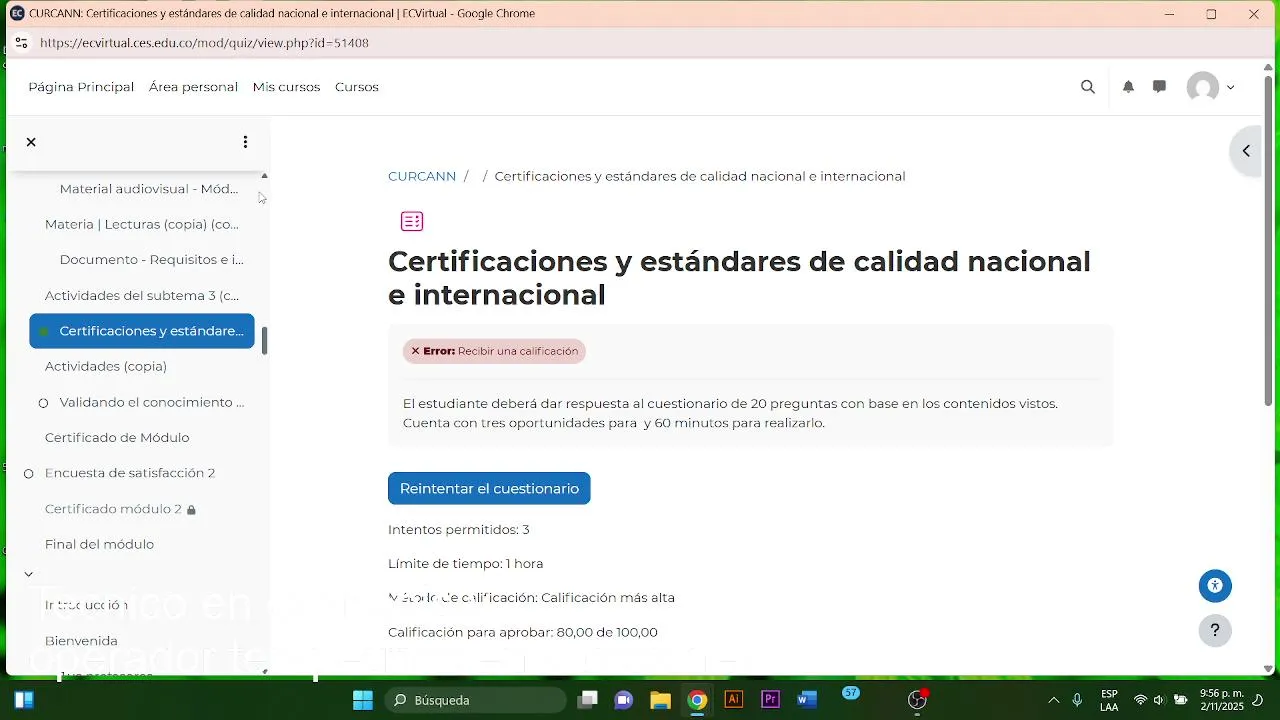Viewport: 1280px width, 720px height.
Task: Open the Área personal menu item
Action: (193, 87)
